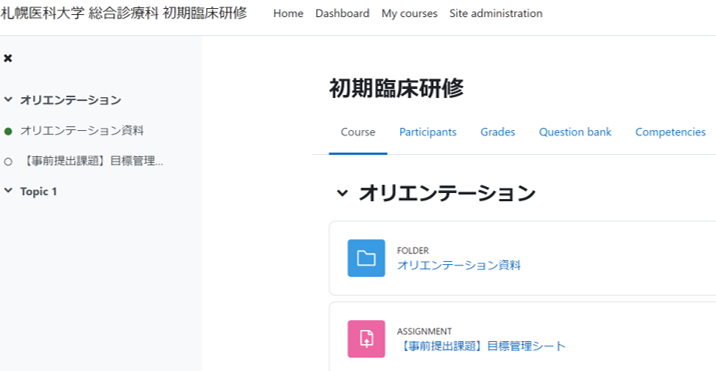
Task: Click empty completion circle beside 【事前提出課題】
Action: [x=8, y=162]
